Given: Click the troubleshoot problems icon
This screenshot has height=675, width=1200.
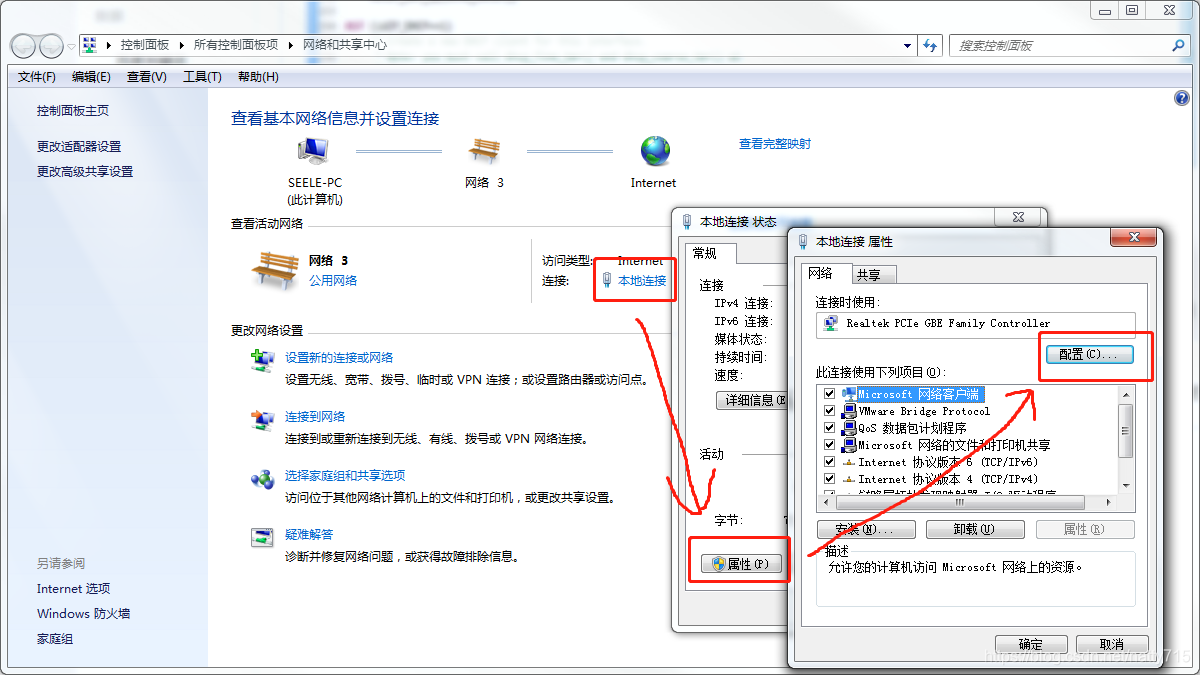Looking at the screenshot, I should pos(262,538).
